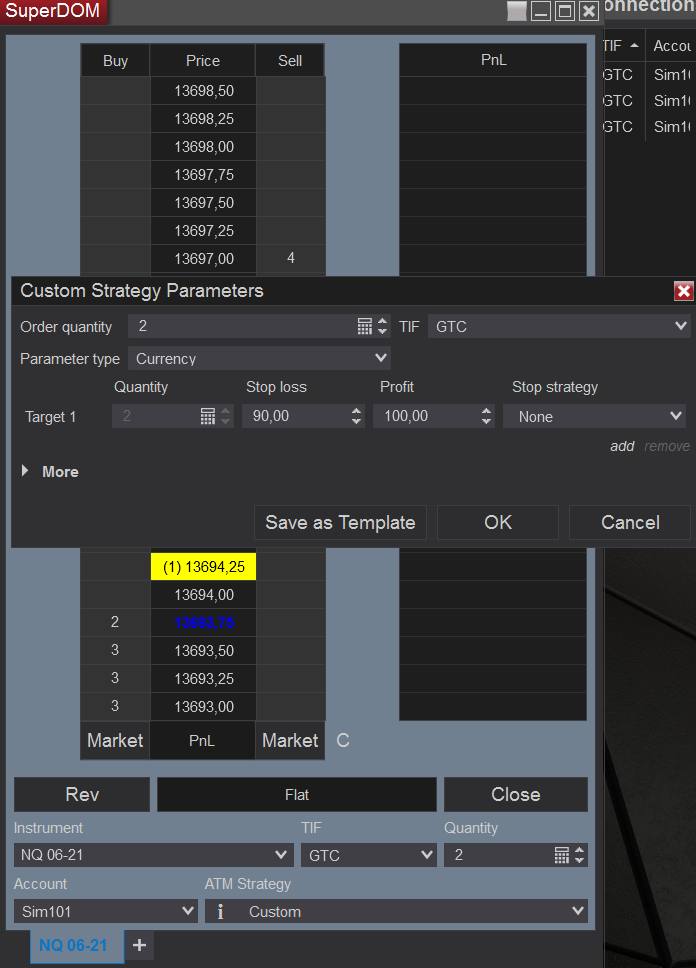Click price row 13697,25
This screenshot has height=968, width=696.
tap(204, 231)
